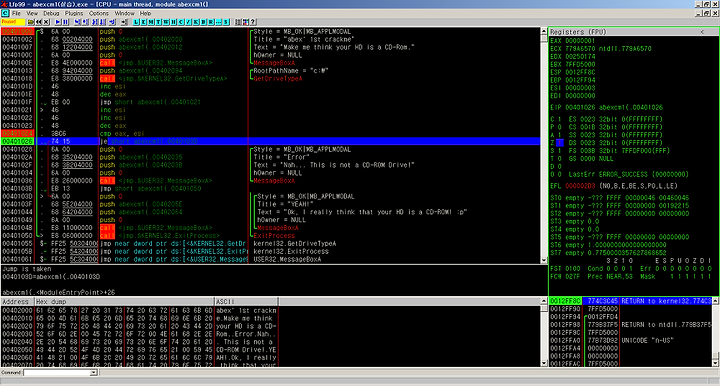Click the Step over toolbar icon
Image resolution: width=720 pixels, height=386 pixels.
pos(85,22)
